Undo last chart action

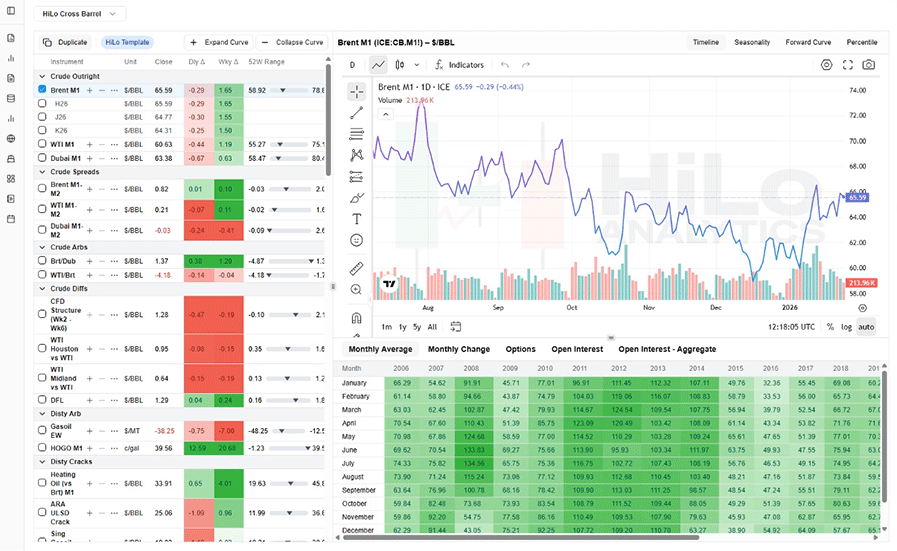coord(505,65)
